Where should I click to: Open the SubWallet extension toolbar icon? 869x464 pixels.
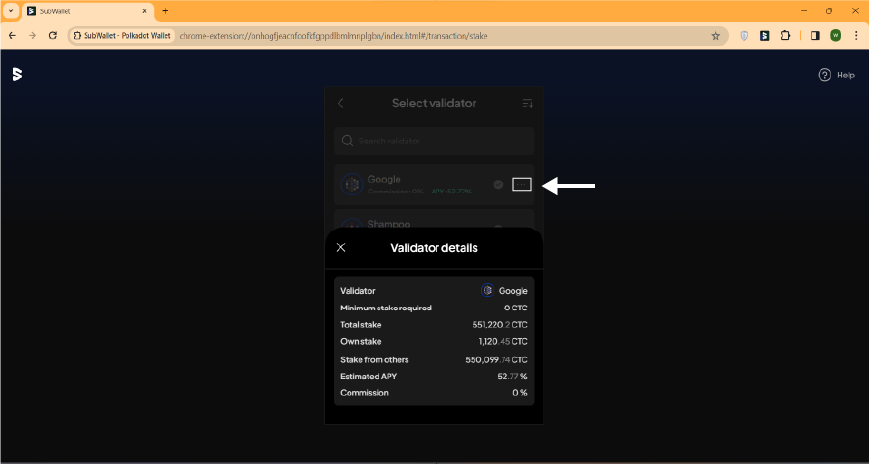pos(765,35)
